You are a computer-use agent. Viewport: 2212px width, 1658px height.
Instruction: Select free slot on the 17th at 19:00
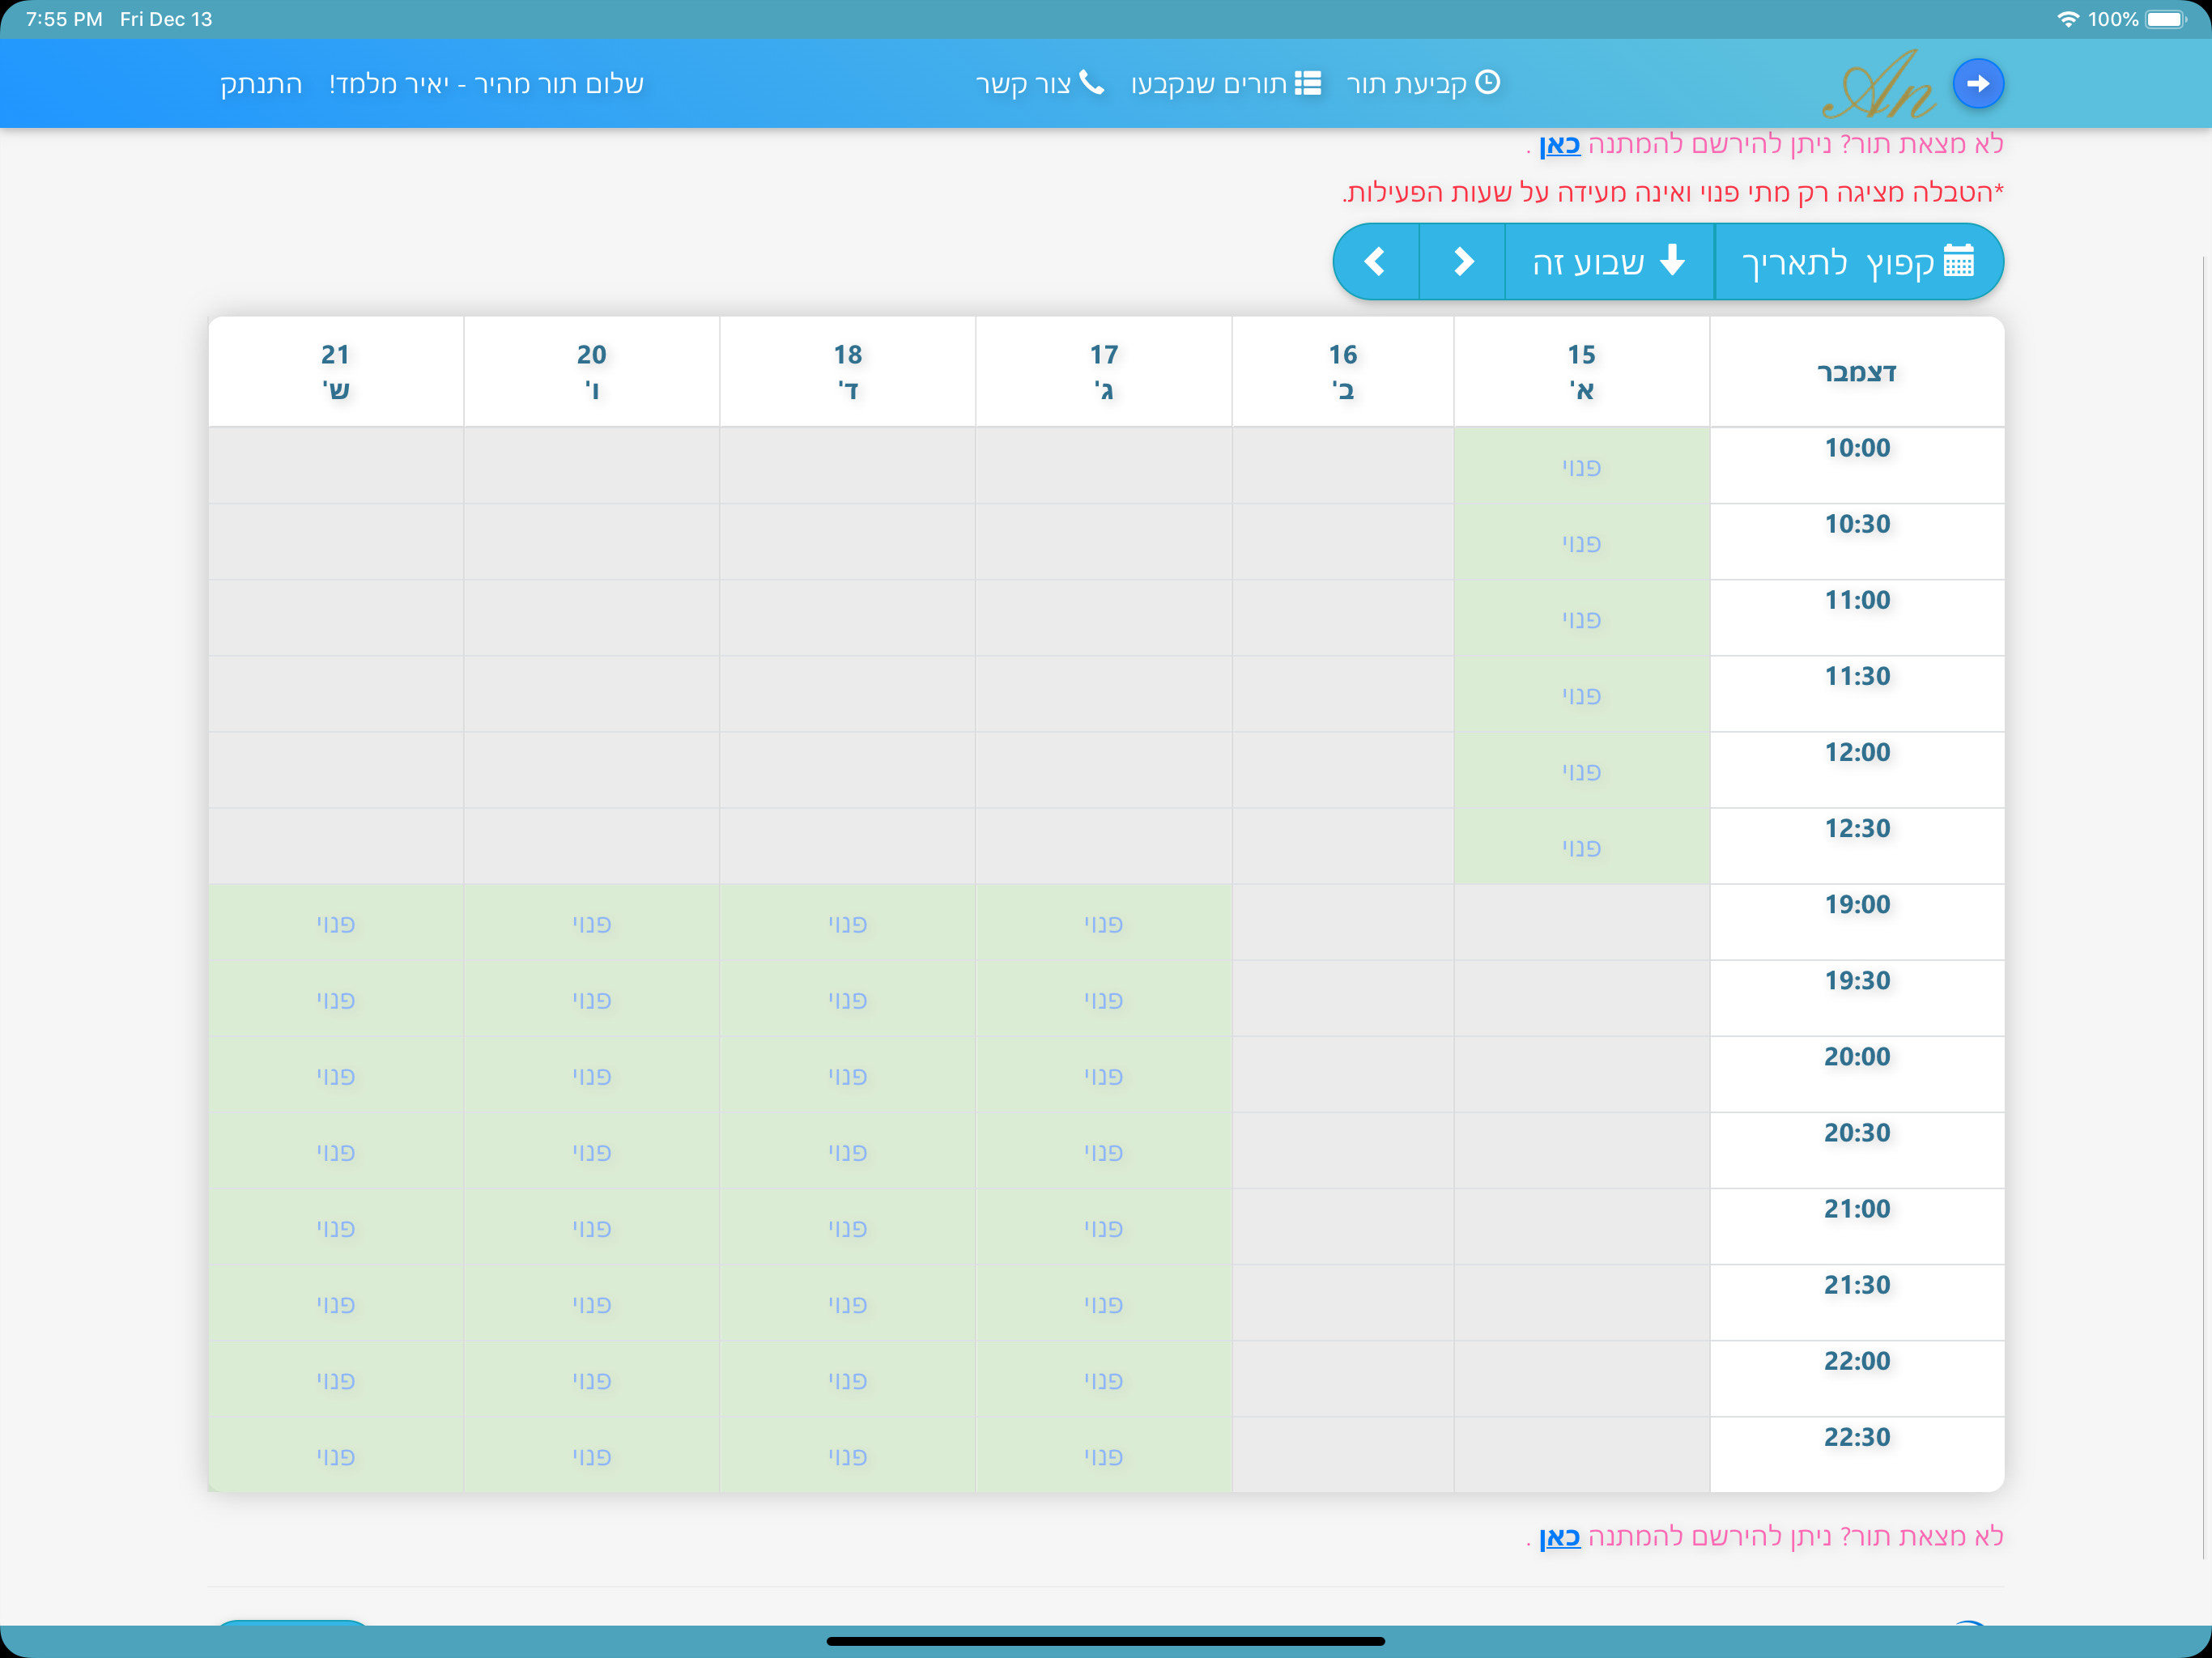pos(1103,922)
